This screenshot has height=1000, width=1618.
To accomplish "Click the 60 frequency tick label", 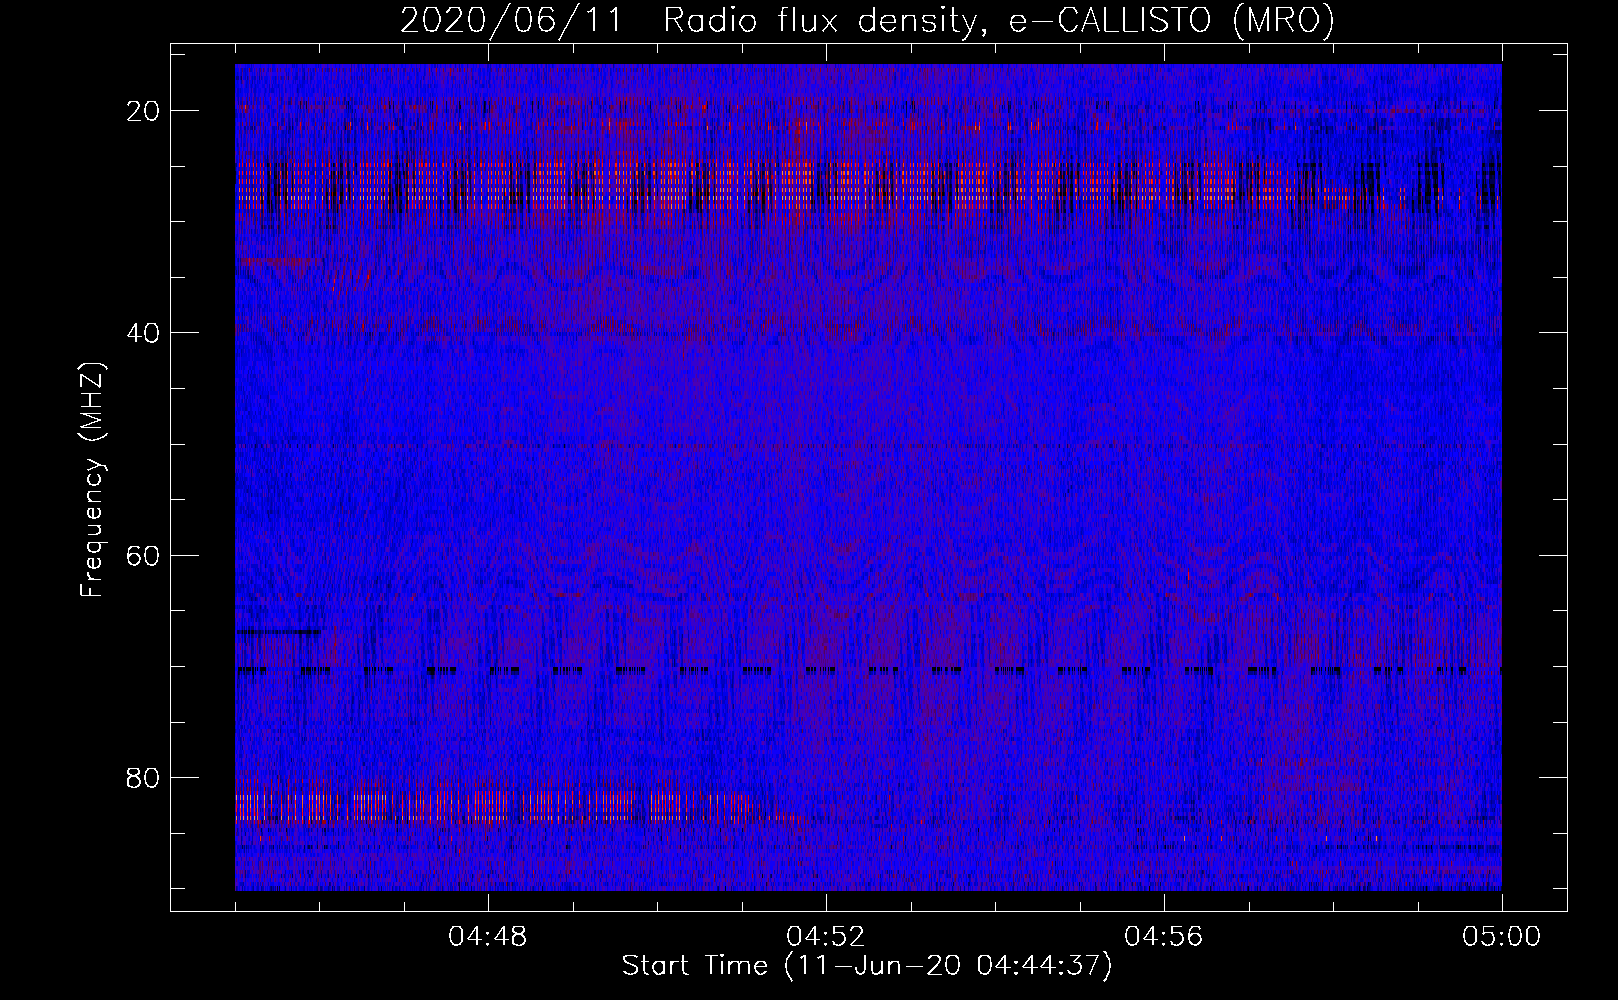I will pyautogui.click(x=143, y=554).
